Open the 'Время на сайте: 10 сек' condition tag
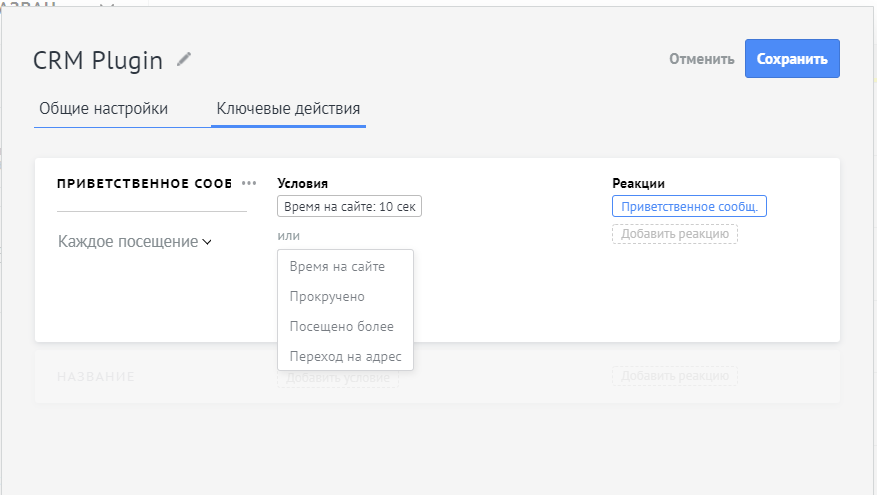 pyautogui.click(x=349, y=206)
